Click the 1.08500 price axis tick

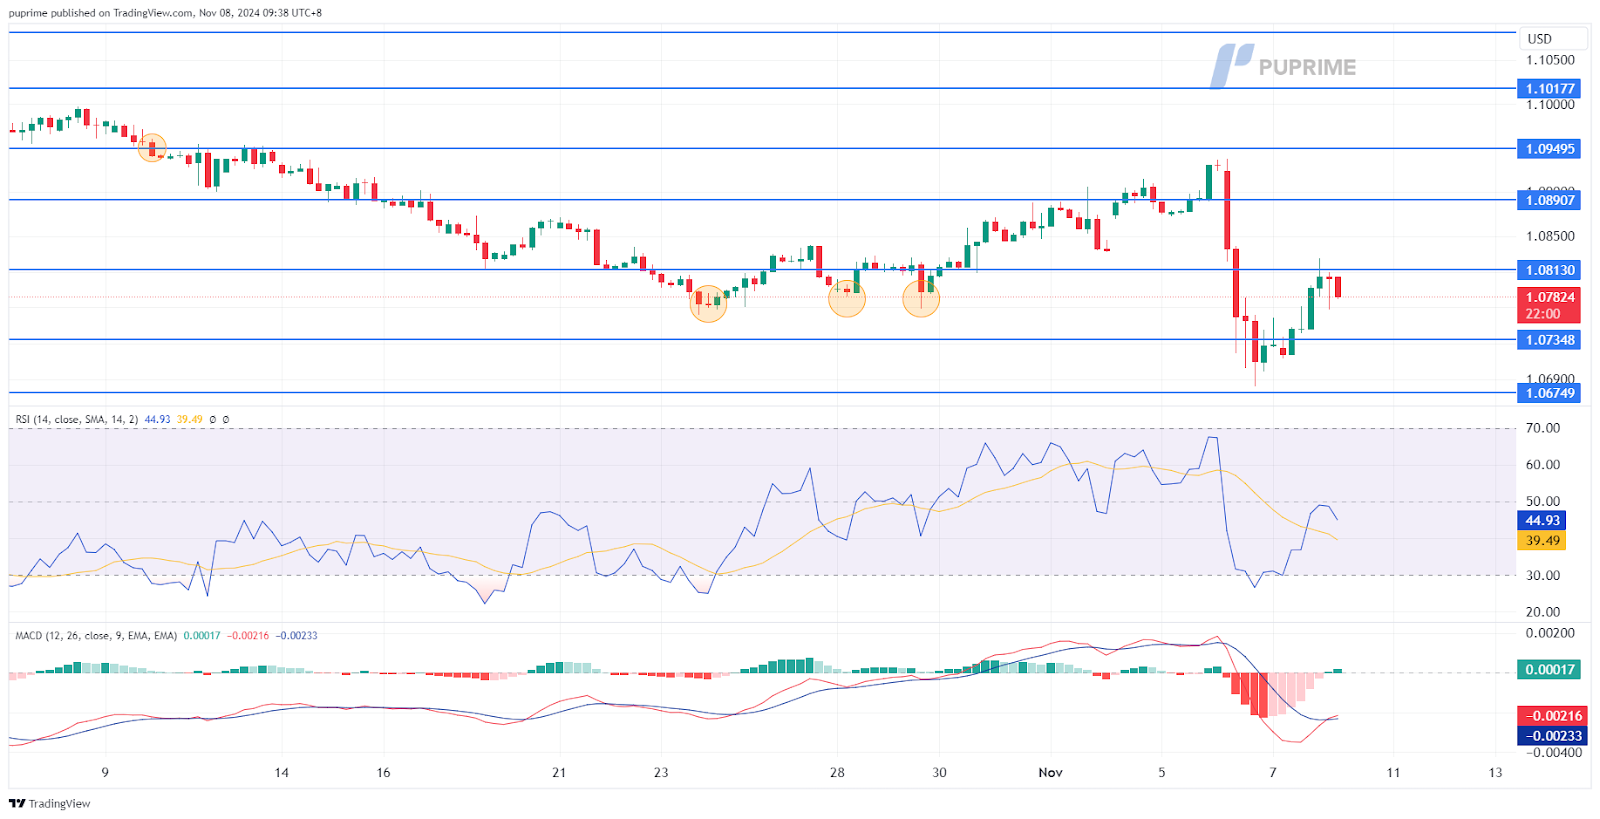pos(1550,237)
